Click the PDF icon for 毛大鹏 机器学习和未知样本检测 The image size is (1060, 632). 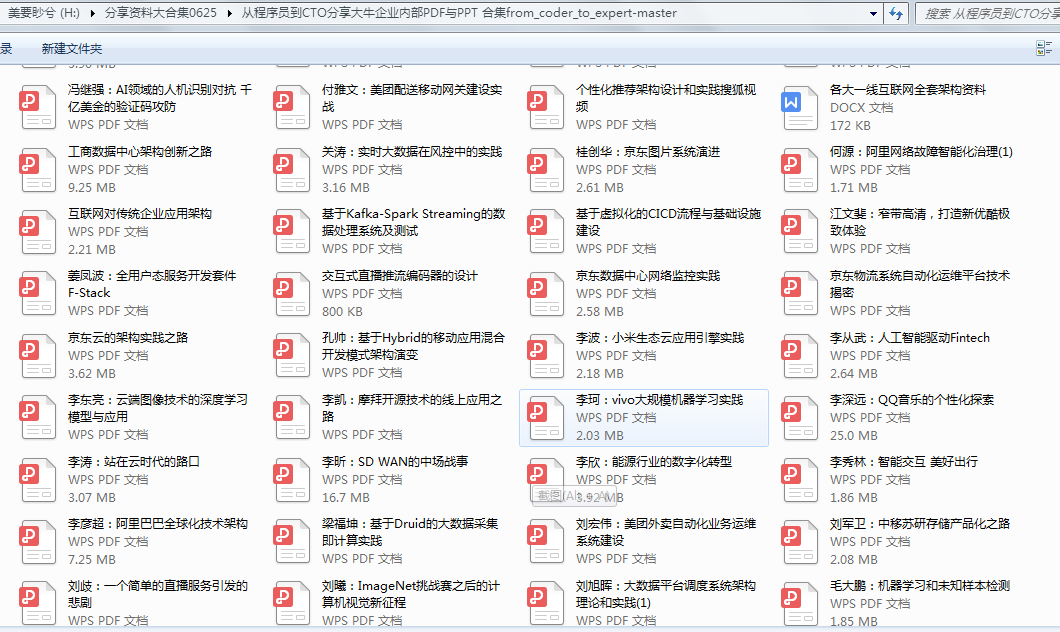click(800, 603)
